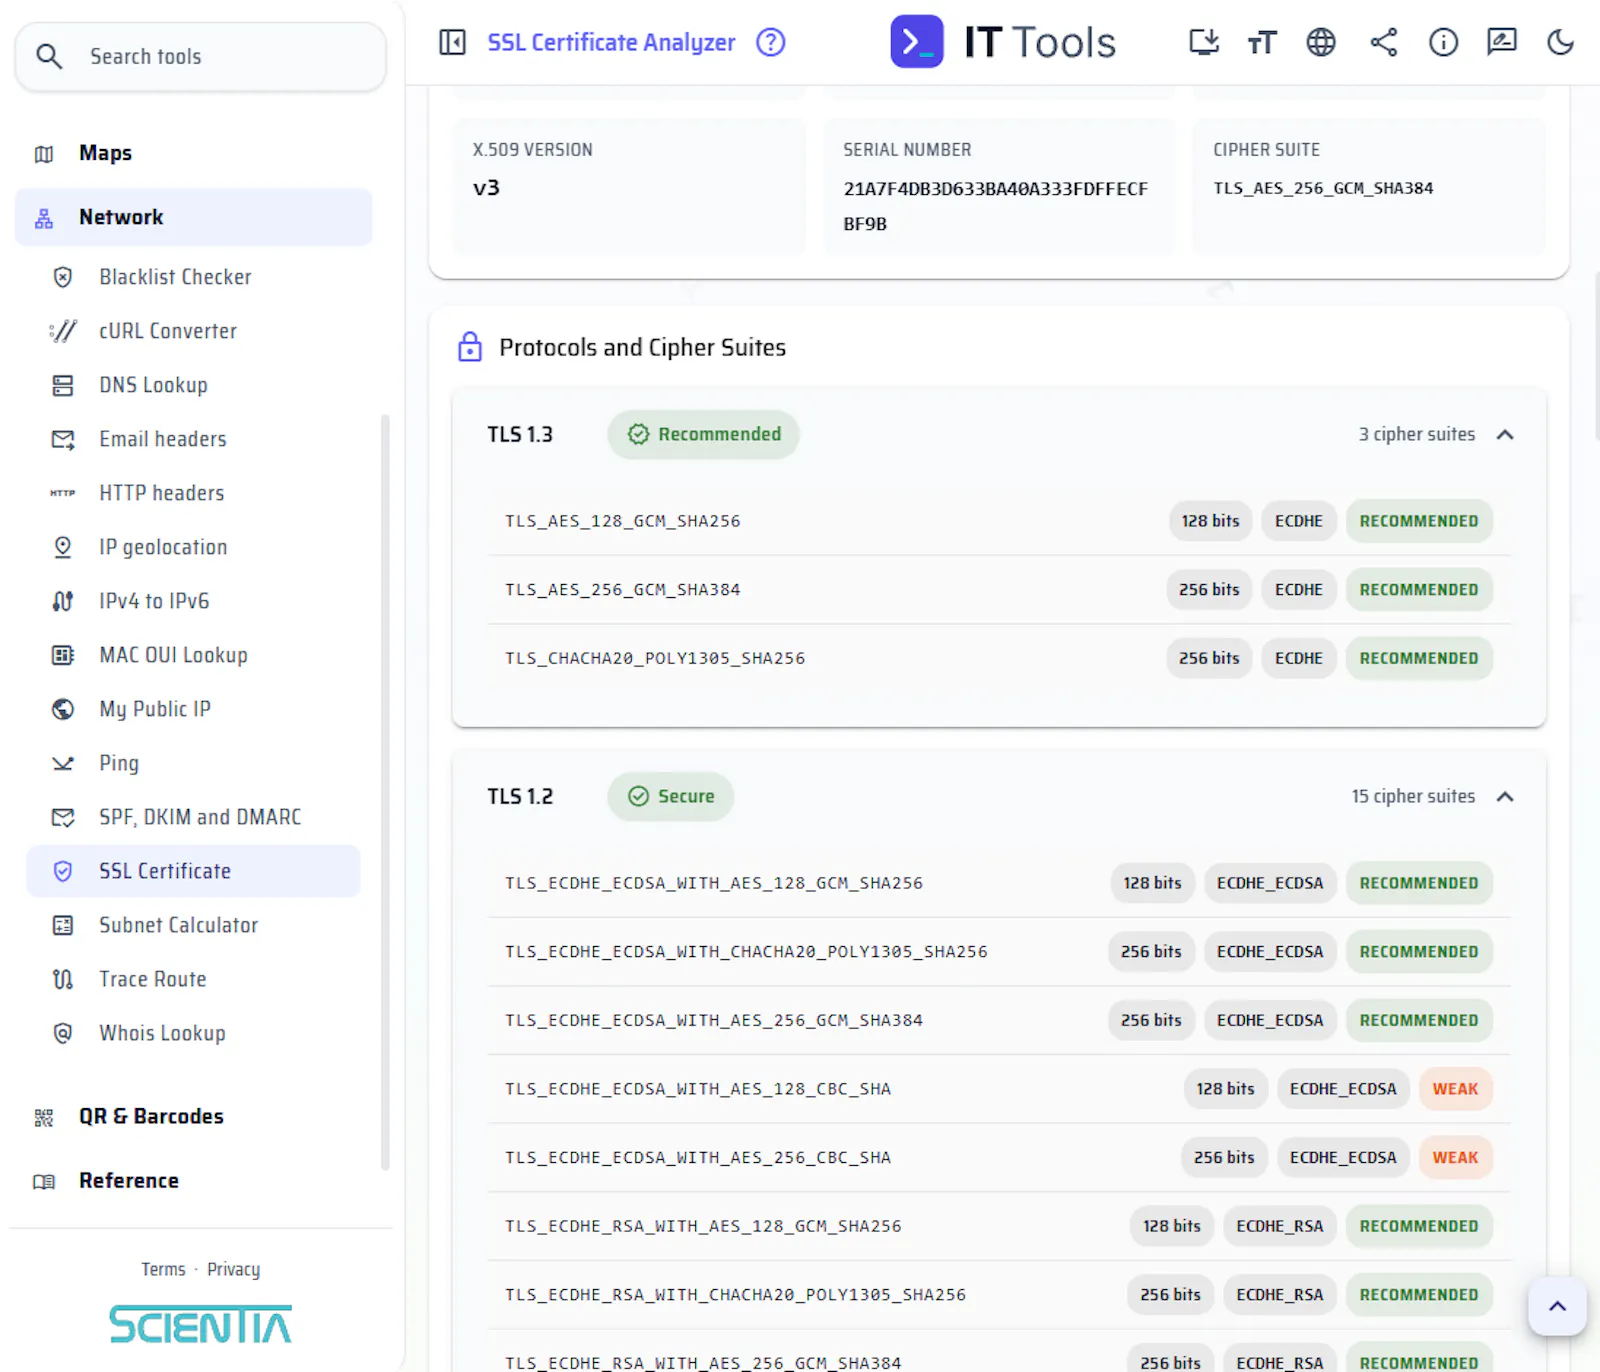Select the serial number value

point(995,206)
